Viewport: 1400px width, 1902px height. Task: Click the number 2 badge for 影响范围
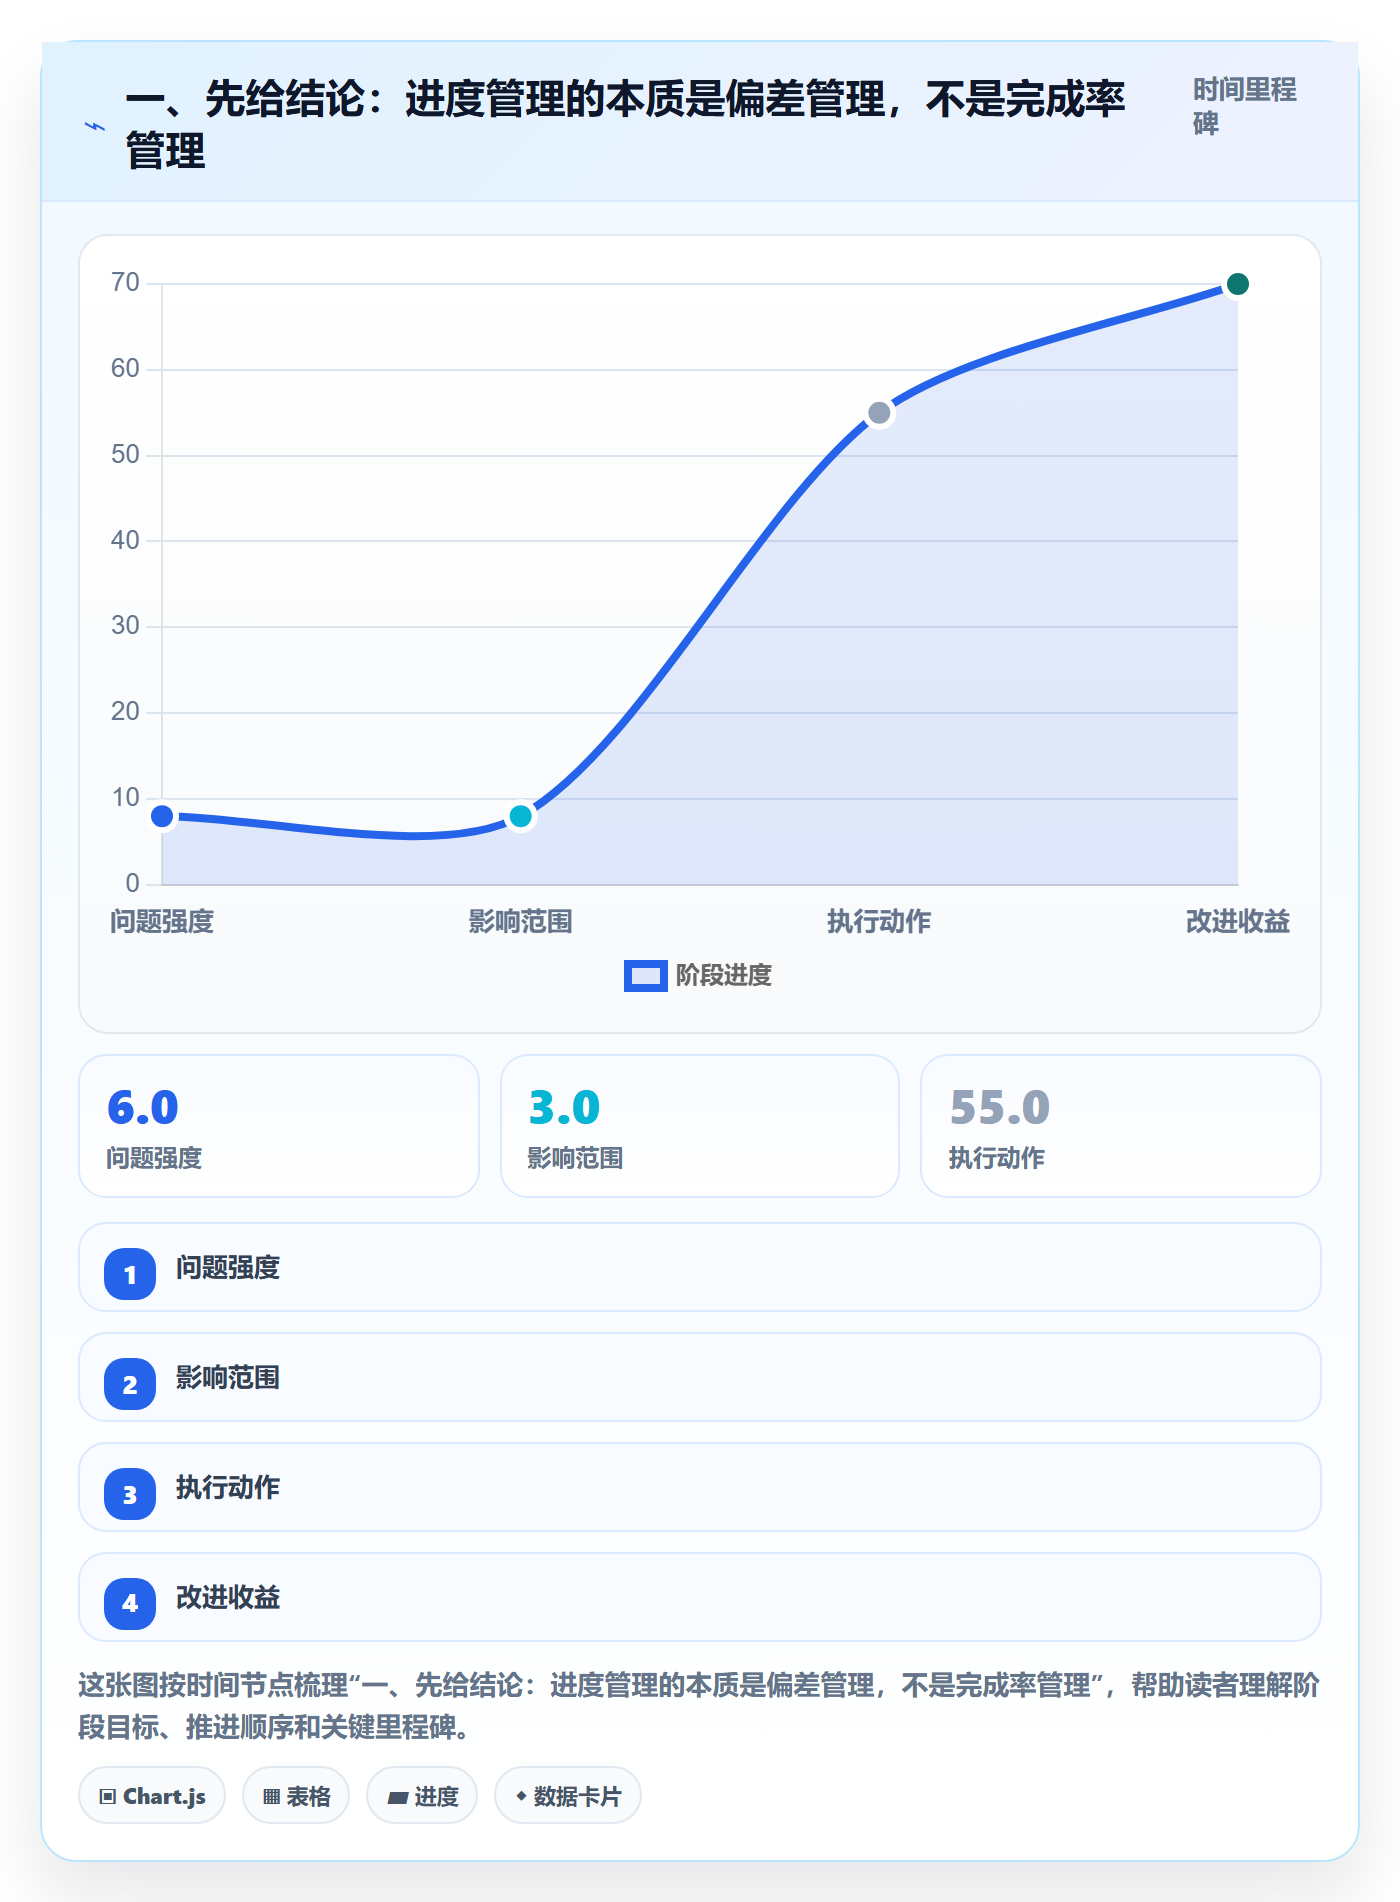point(130,1384)
